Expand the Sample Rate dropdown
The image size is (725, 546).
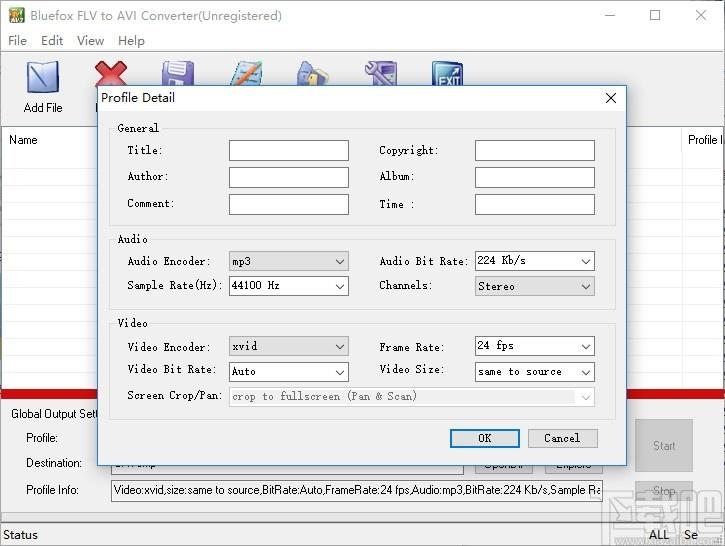tap(289, 286)
